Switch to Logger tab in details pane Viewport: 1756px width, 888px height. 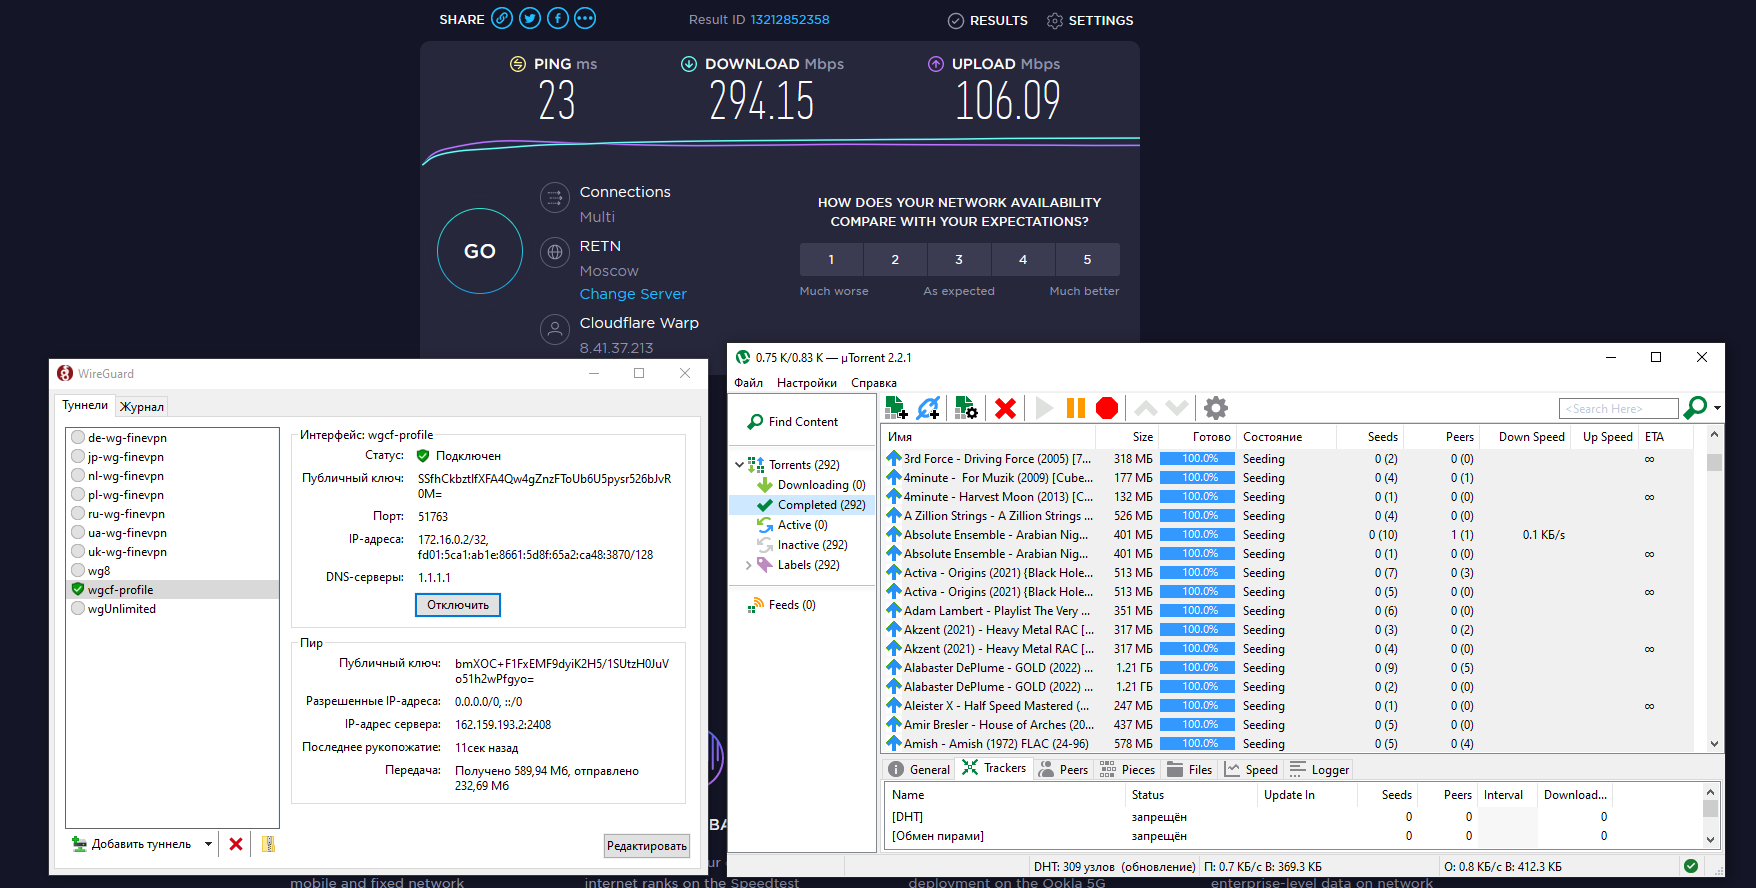click(x=1320, y=769)
